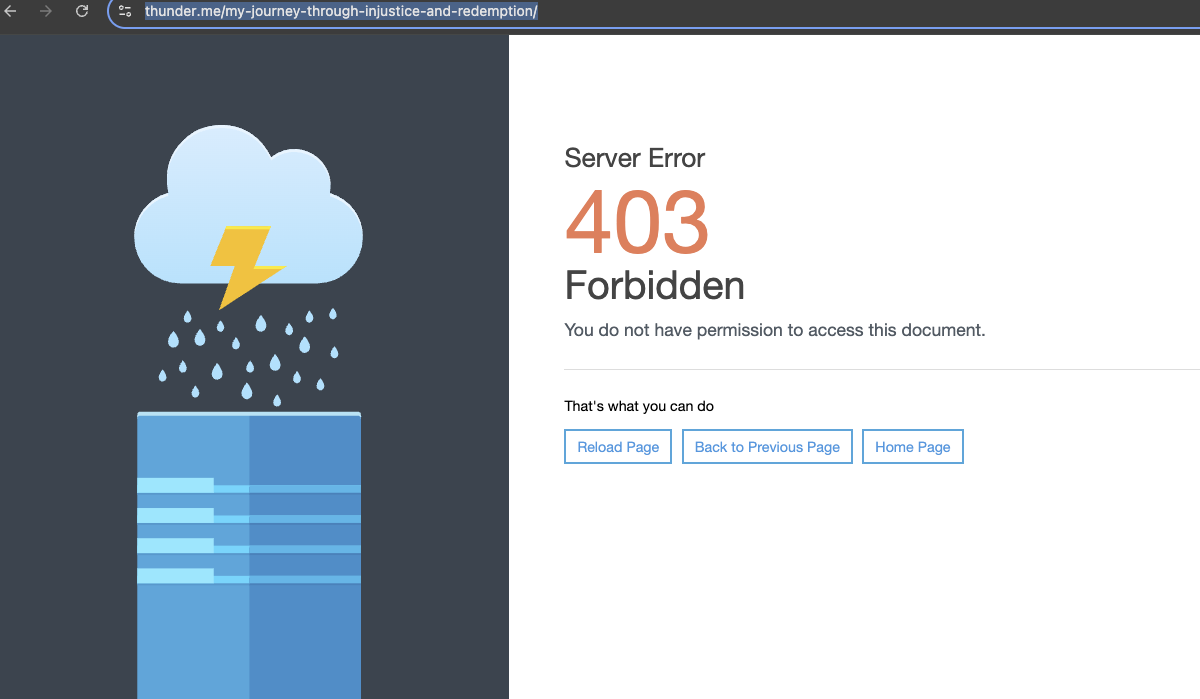Click the yellow lightning bolt graphic
Screen dimensions: 1200x699
(245, 264)
